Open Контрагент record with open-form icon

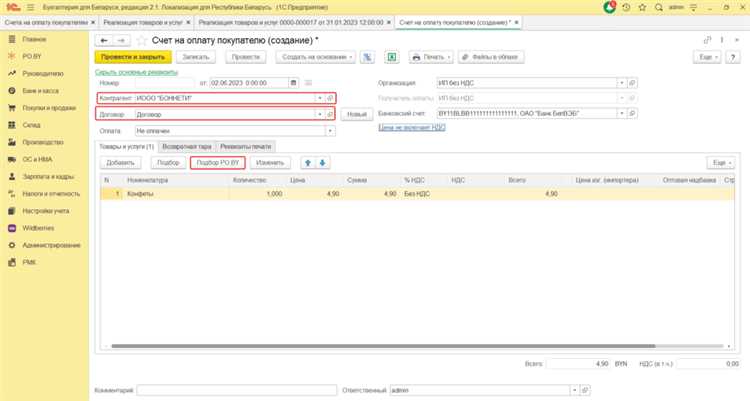pos(331,98)
